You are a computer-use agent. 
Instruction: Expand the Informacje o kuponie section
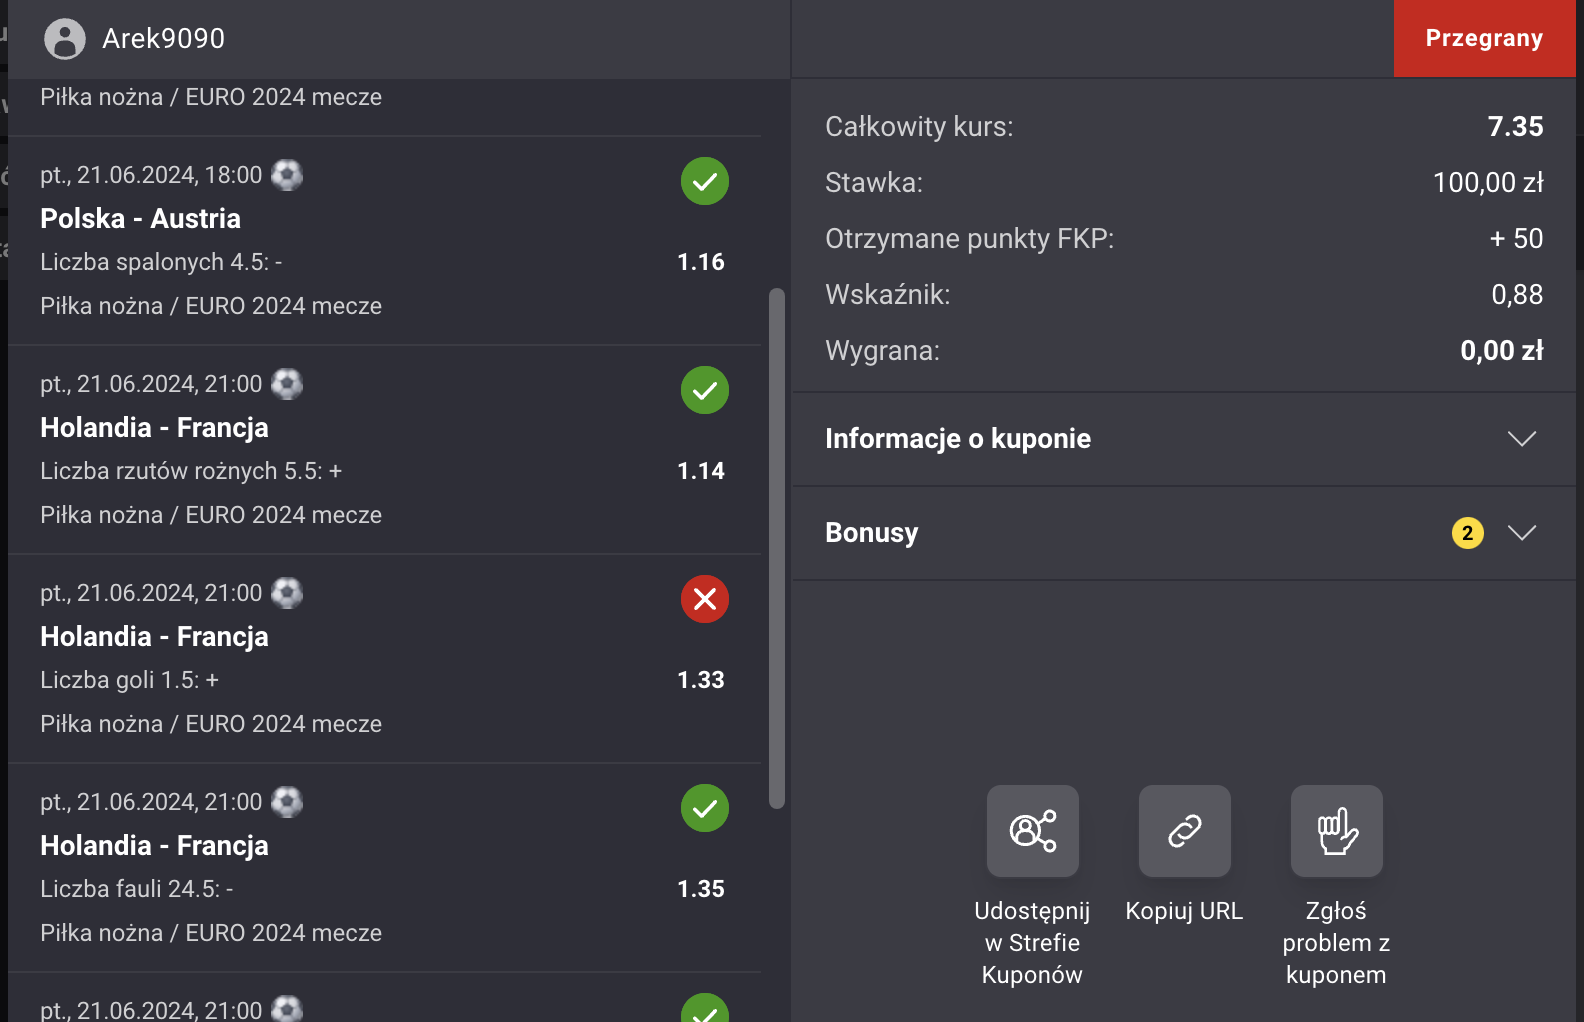tap(1521, 439)
